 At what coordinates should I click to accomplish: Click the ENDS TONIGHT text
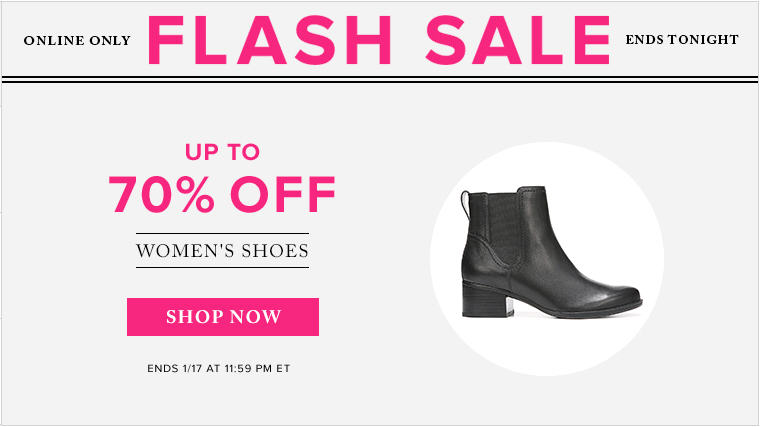[x=682, y=39]
